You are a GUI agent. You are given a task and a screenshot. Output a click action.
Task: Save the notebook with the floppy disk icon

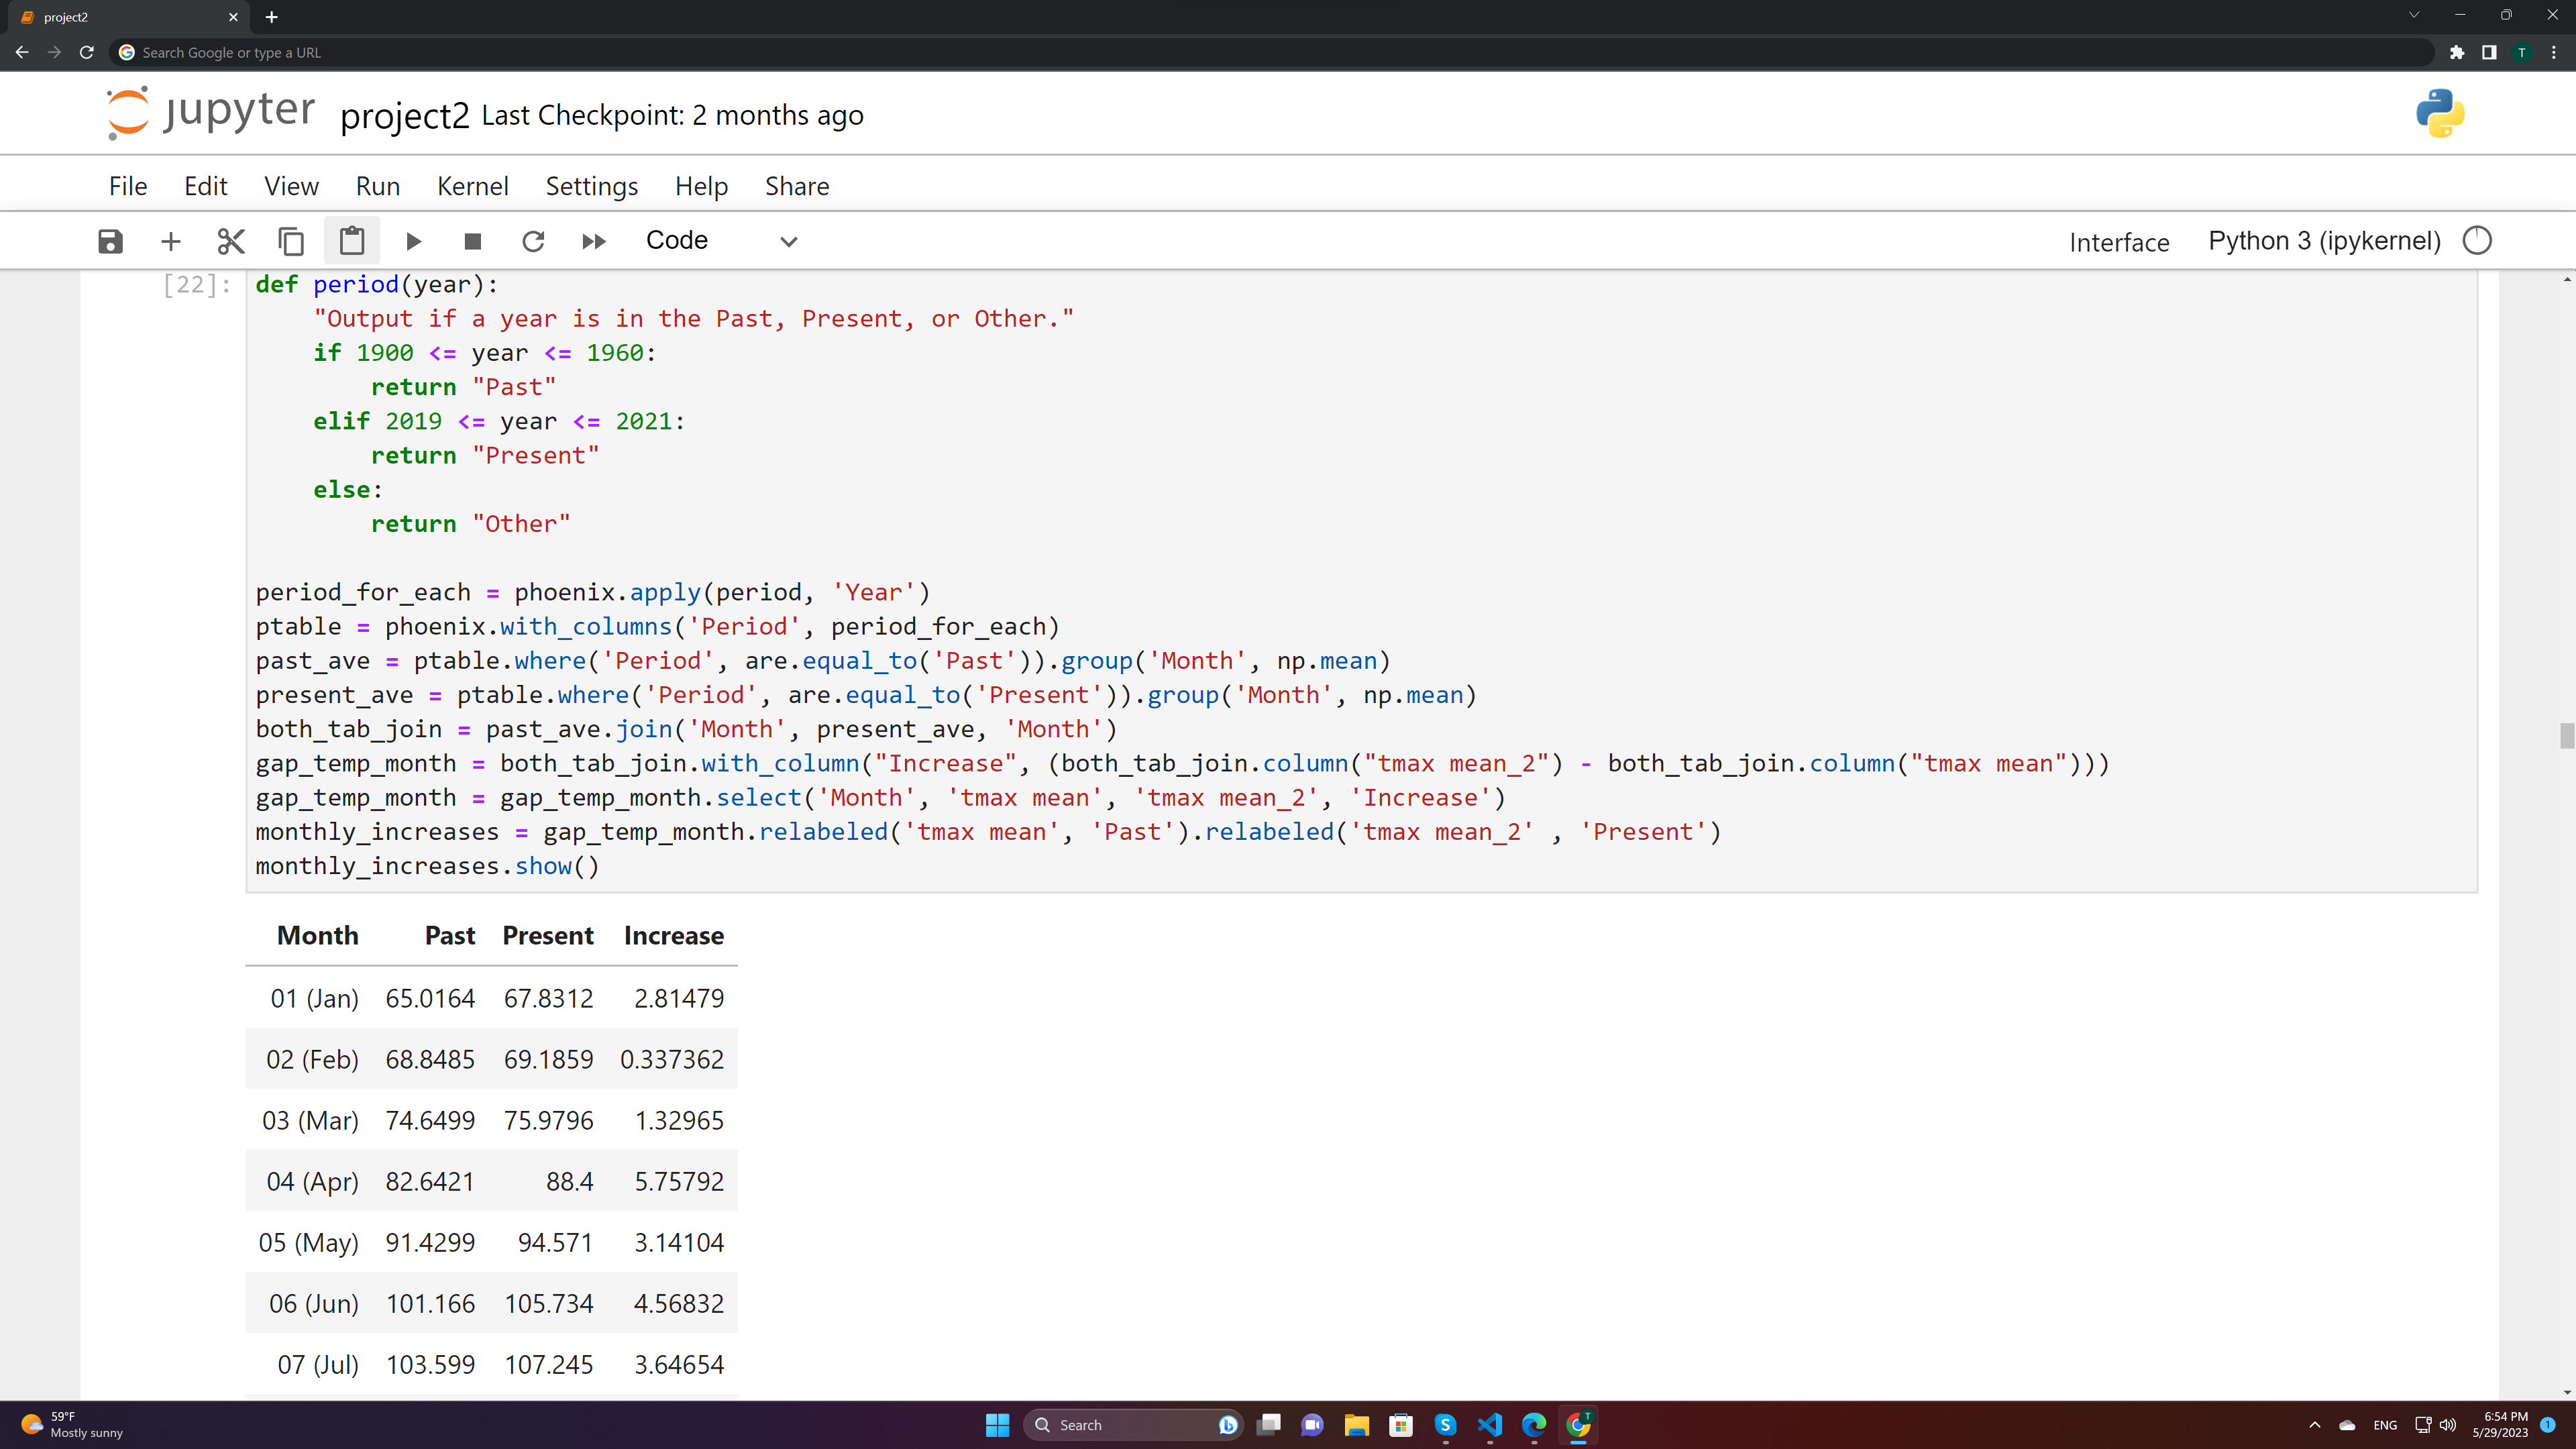110,241
